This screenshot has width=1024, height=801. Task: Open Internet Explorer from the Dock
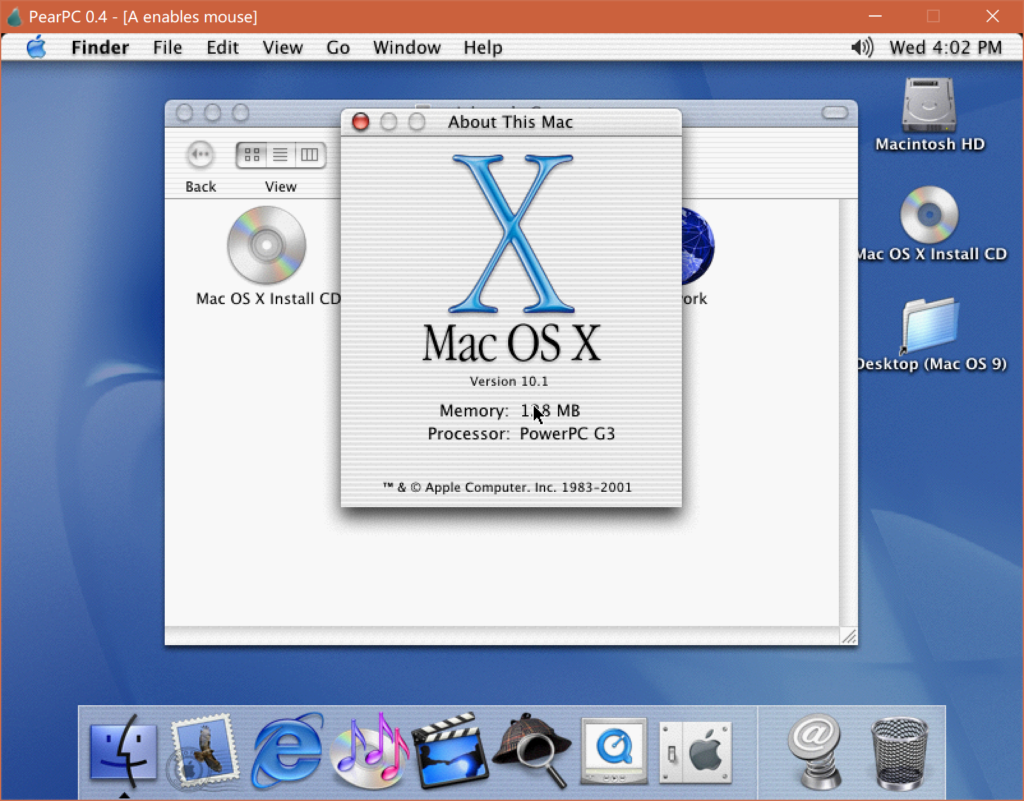point(288,748)
